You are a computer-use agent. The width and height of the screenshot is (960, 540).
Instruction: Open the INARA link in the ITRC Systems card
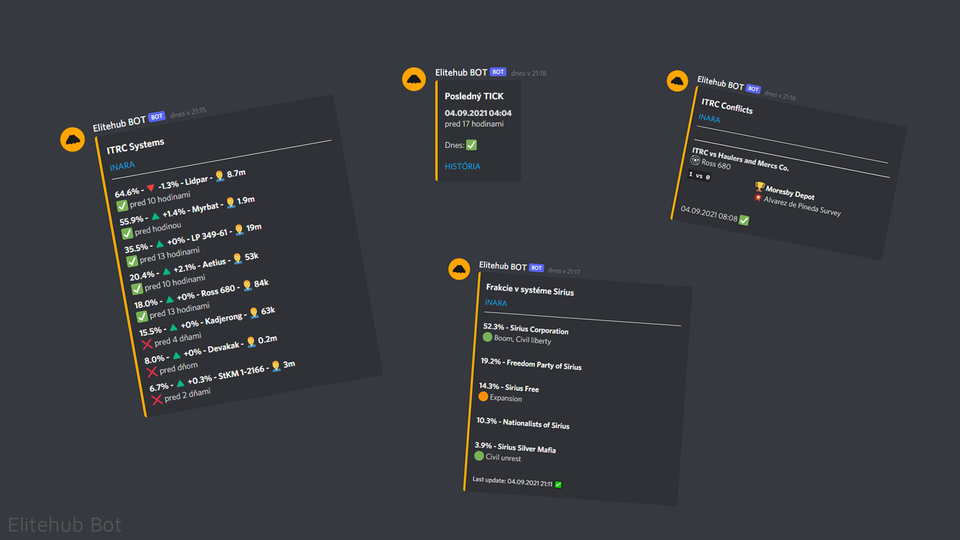tap(122, 166)
